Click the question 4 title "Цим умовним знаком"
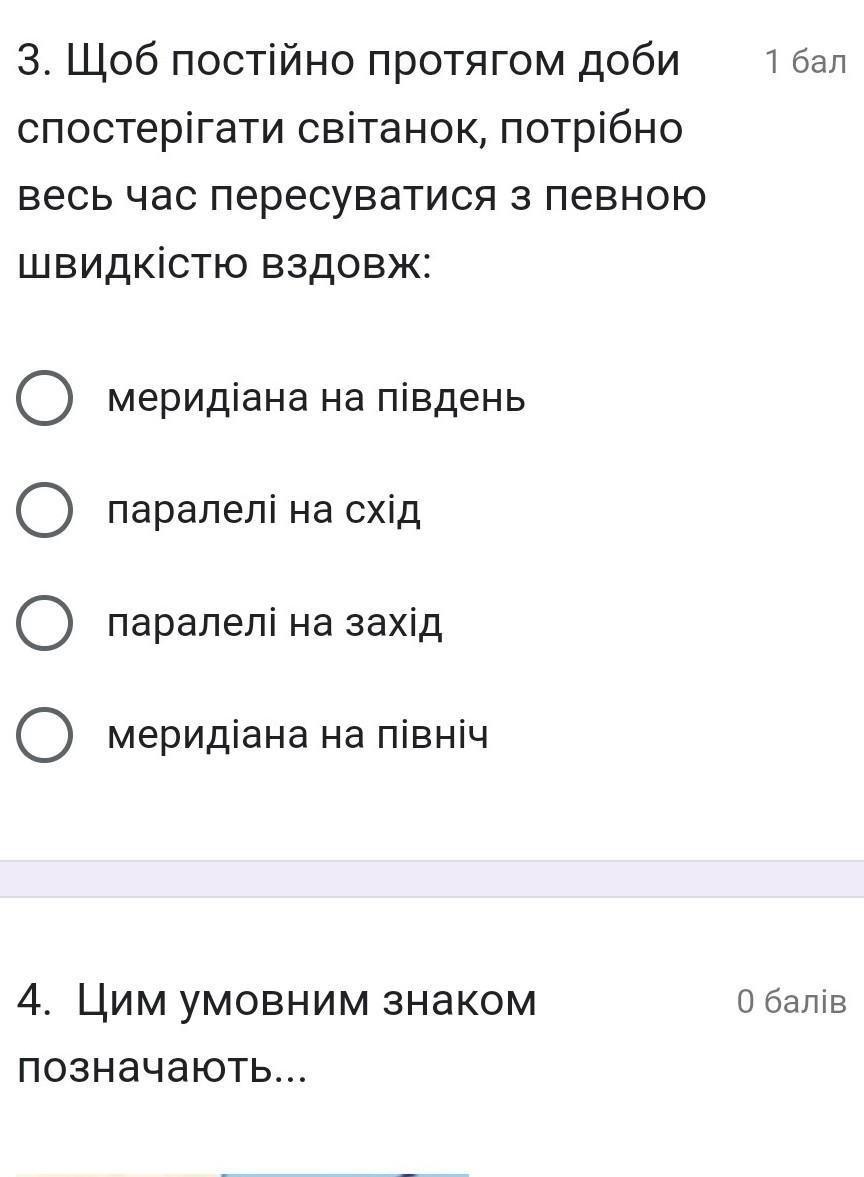This screenshot has height=1177, width=864. 306,1001
